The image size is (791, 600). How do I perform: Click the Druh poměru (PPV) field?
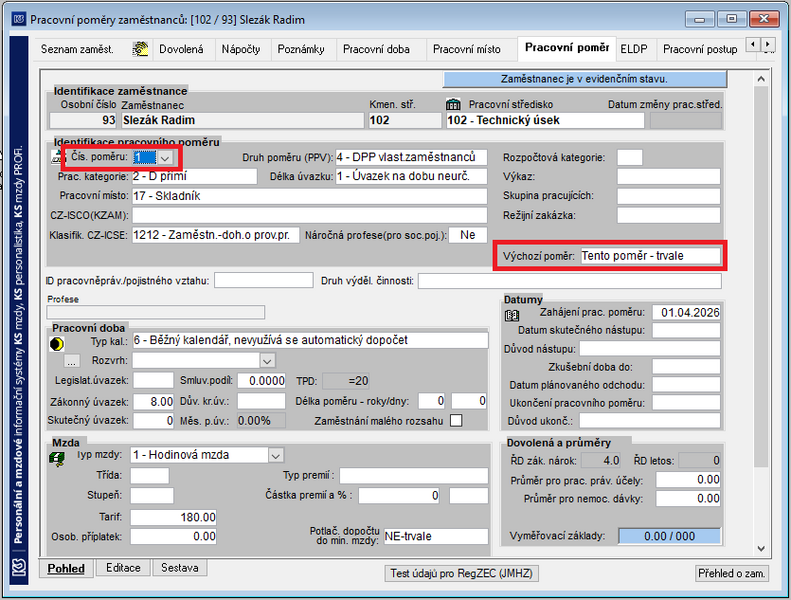point(411,157)
